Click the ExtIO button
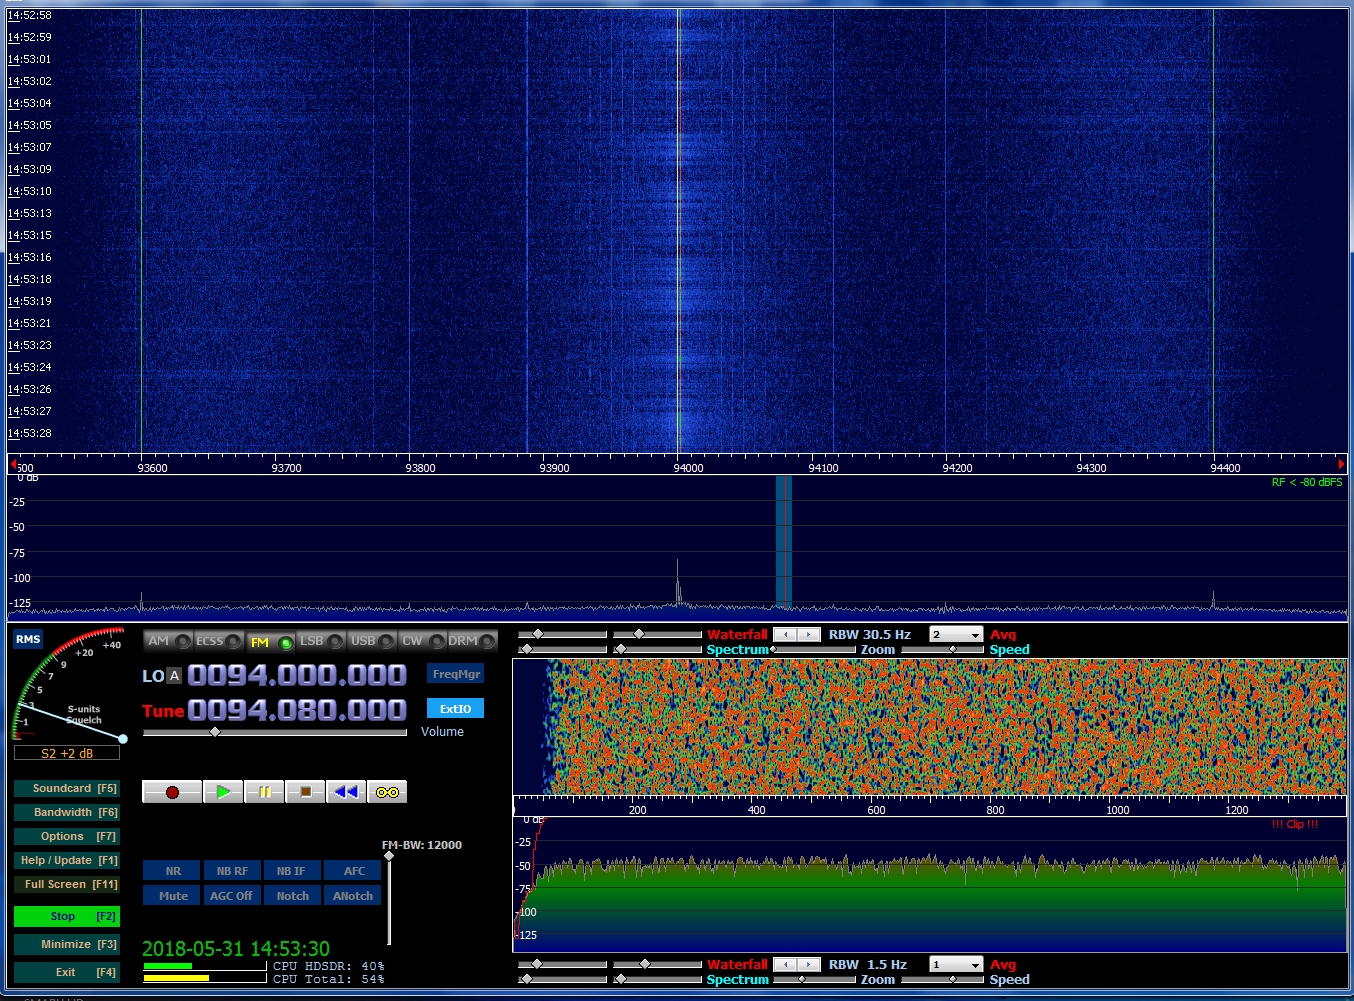This screenshot has width=1354, height=1001. pyautogui.click(x=456, y=709)
